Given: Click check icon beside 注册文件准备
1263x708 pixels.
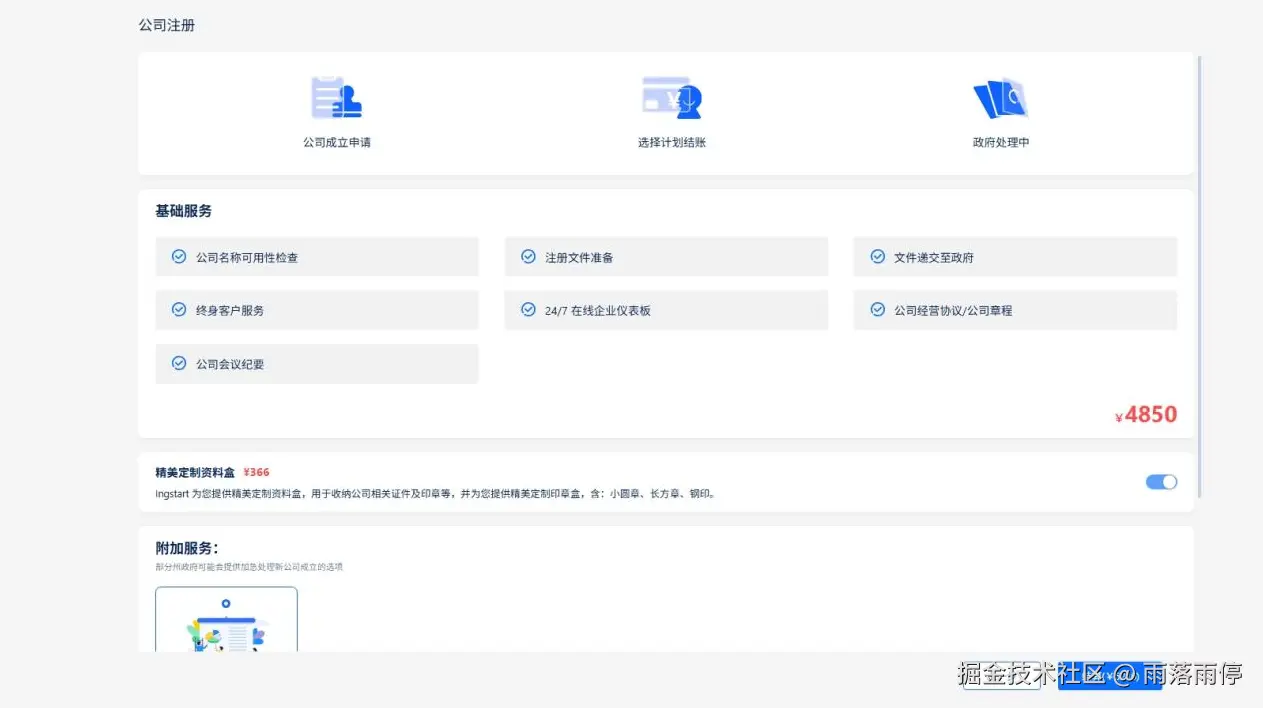Looking at the screenshot, I should coord(528,256).
